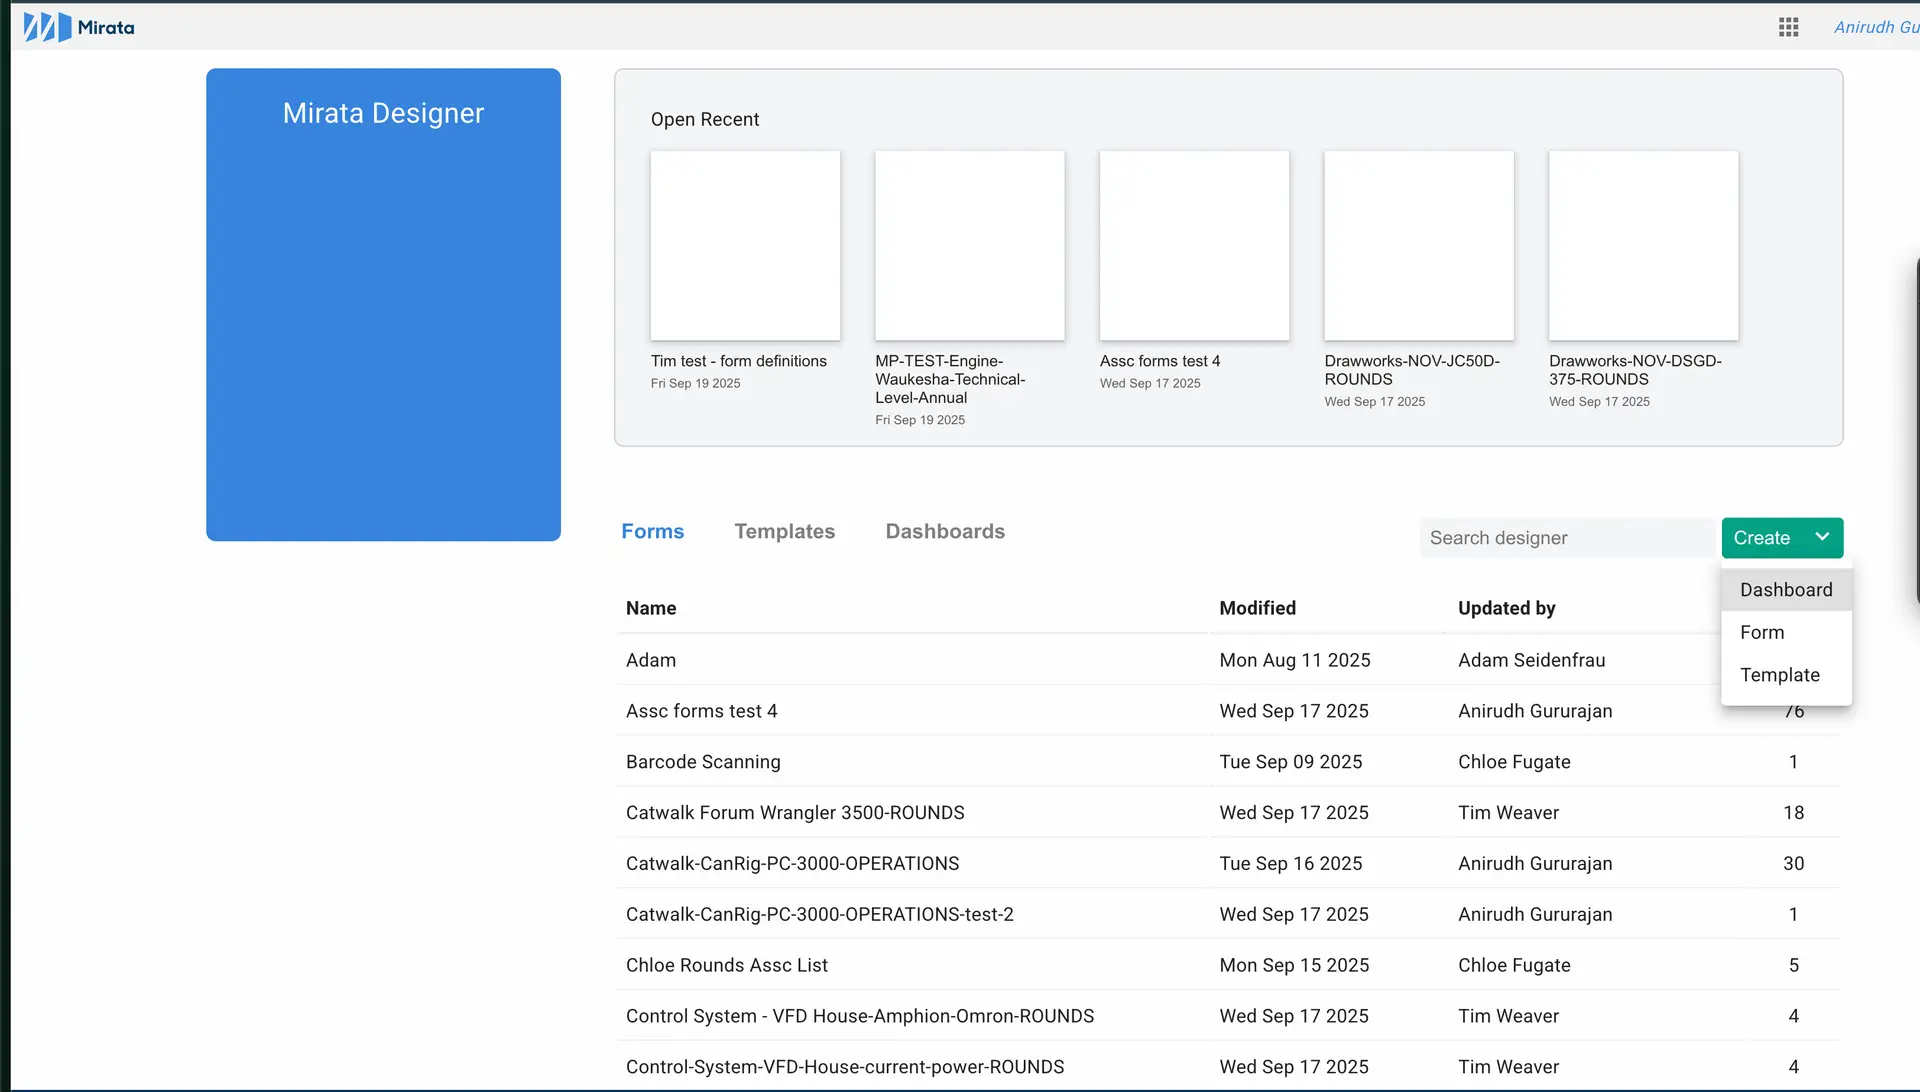This screenshot has width=1920, height=1092.
Task: Pick Template from the Create dropdown
Action: coord(1782,675)
